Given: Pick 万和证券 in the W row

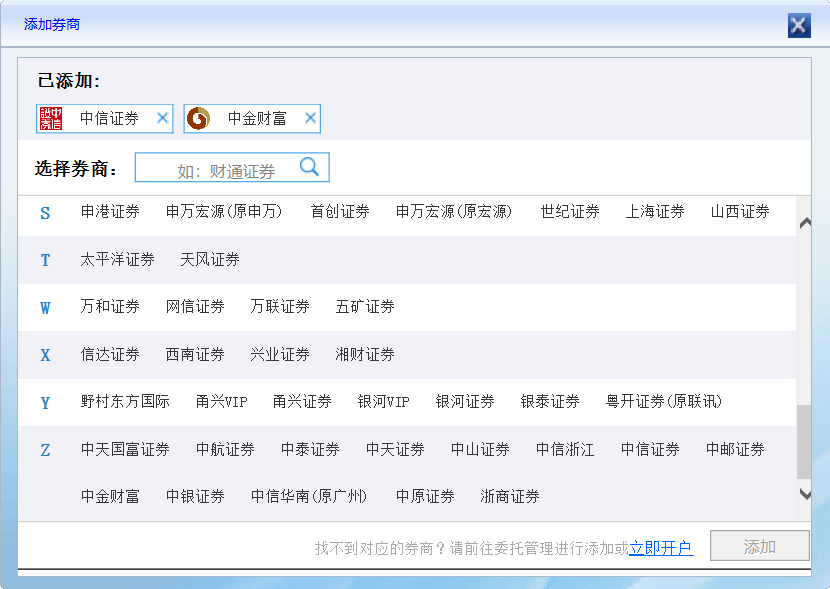Looking at the screenshot, I should pos(110,306).
